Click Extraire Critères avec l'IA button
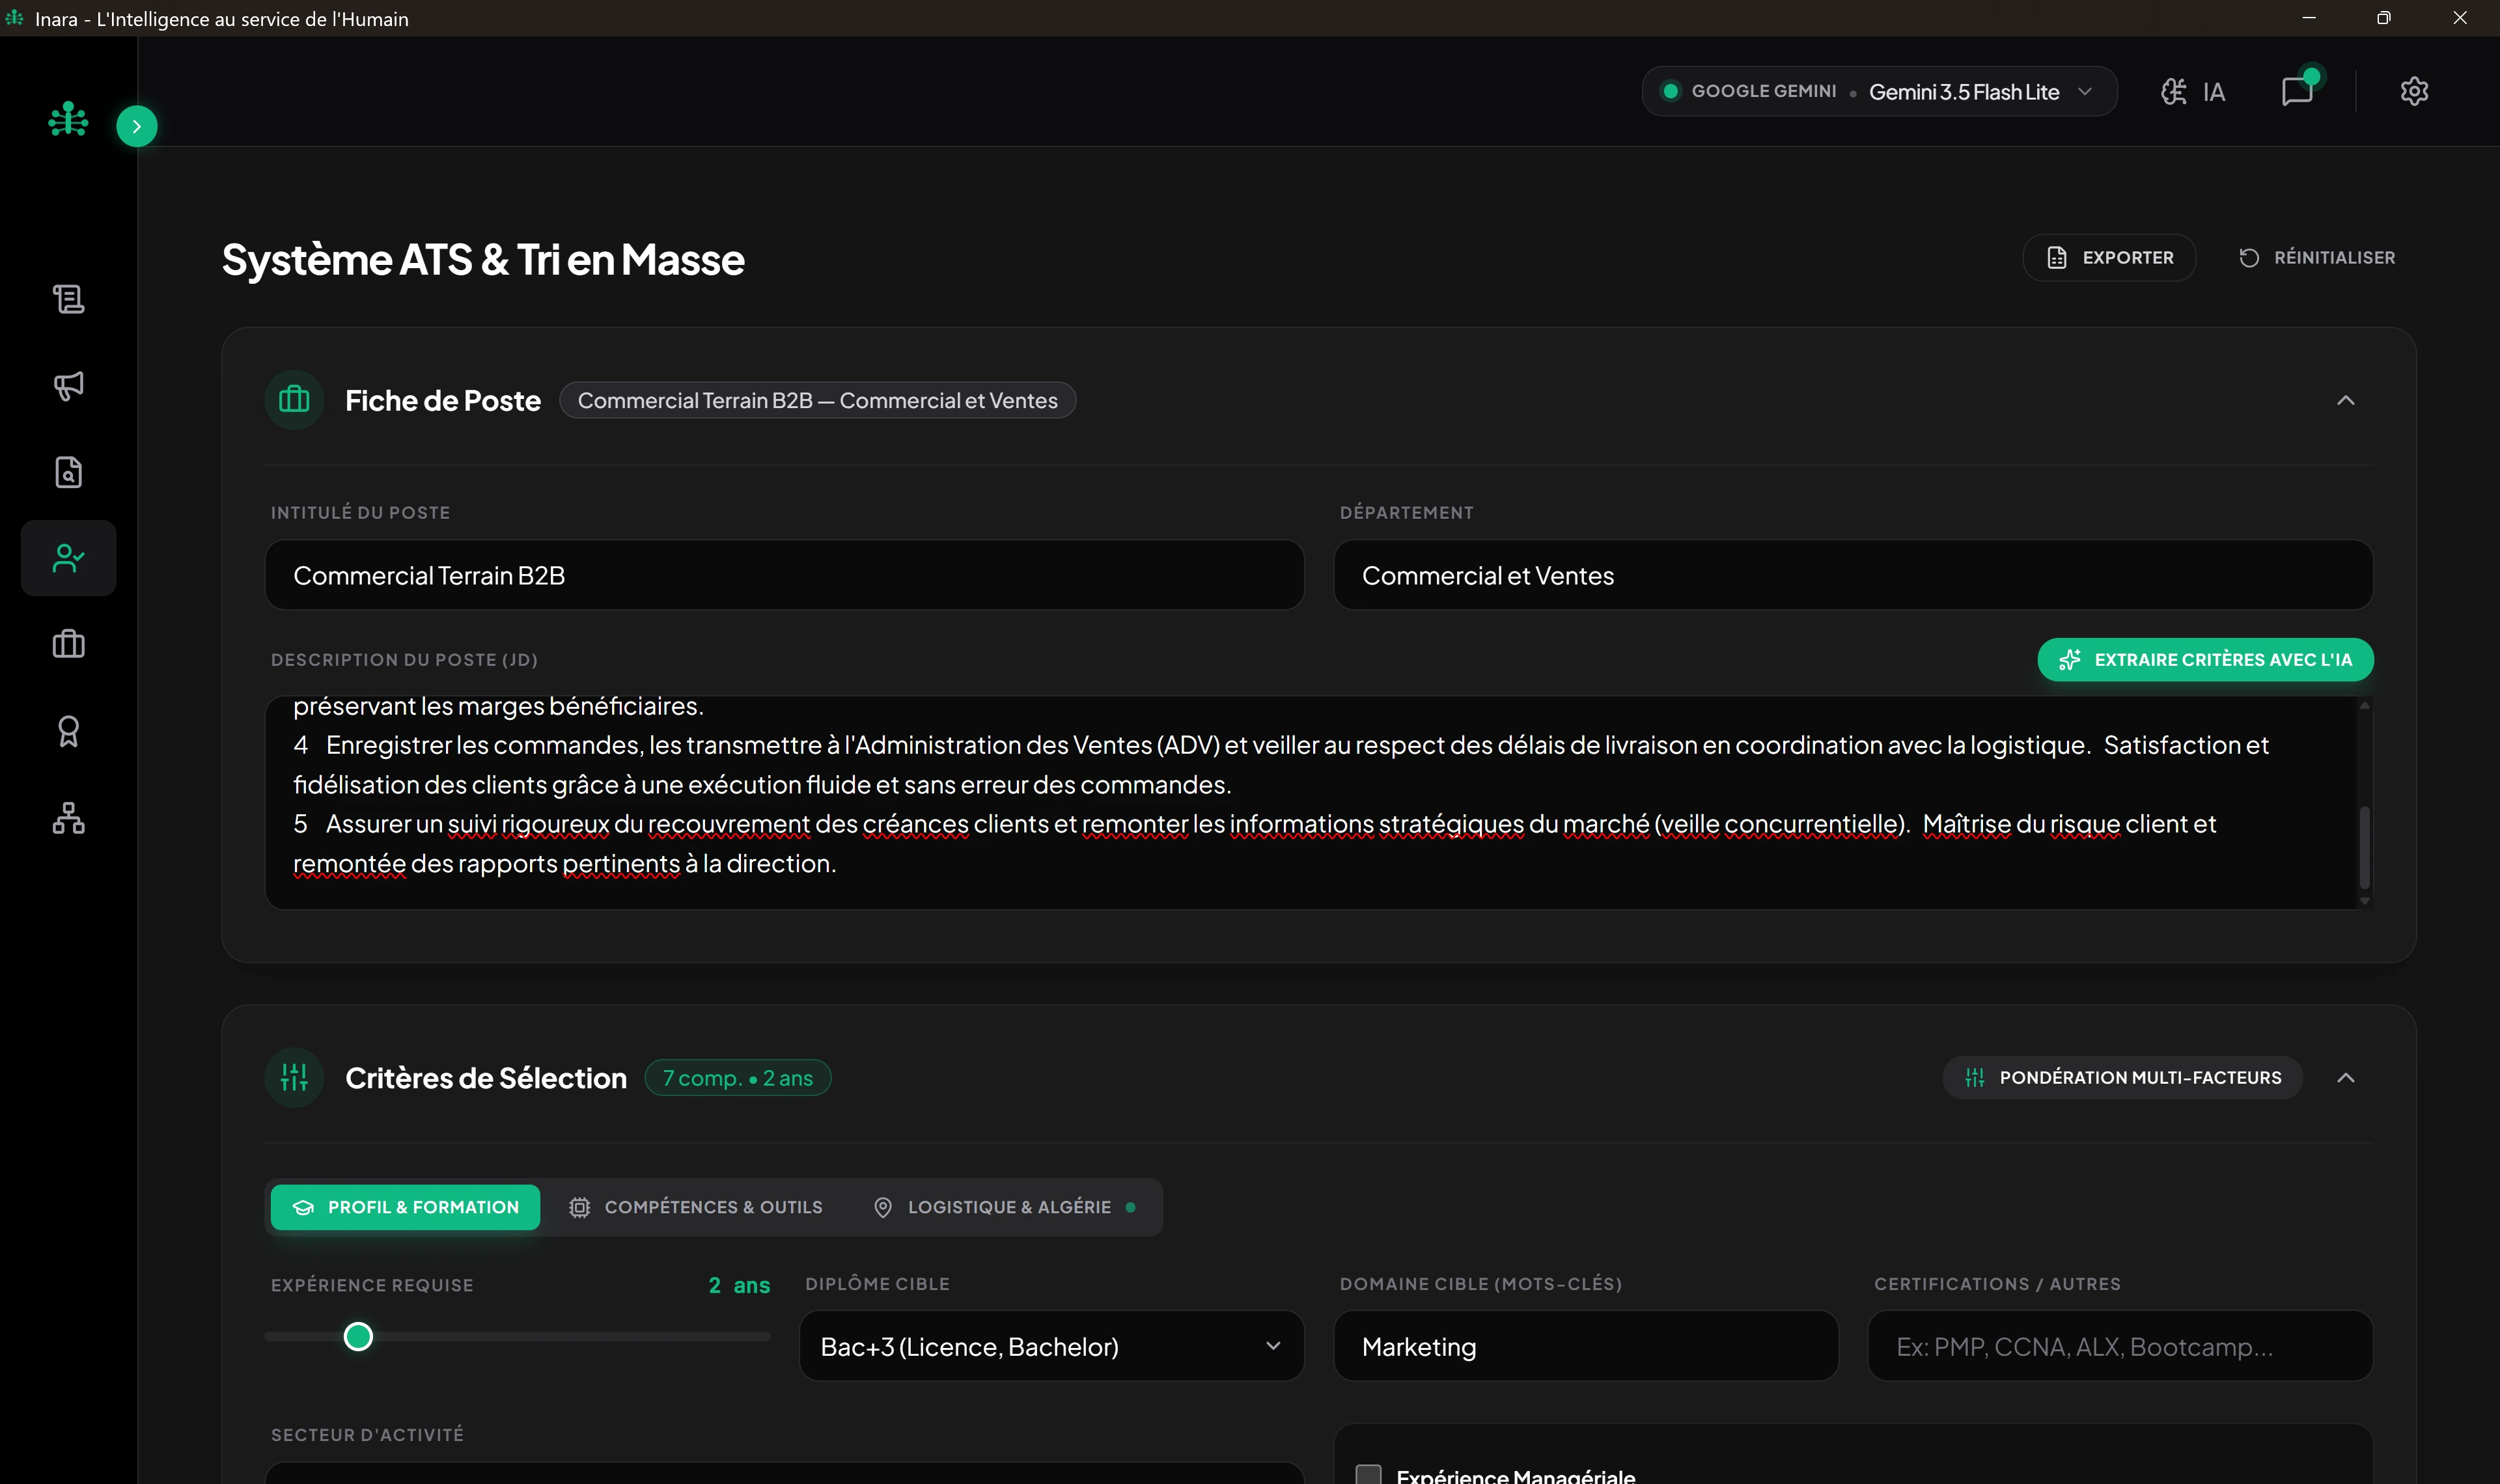Image resolution: width=2500 pixels, height=1484 pixels. [x=2205, y=659]
